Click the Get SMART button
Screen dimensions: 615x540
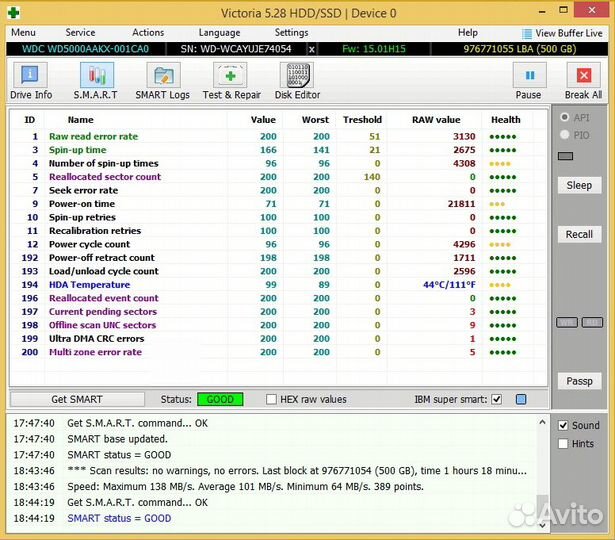(x=77, y=399)
